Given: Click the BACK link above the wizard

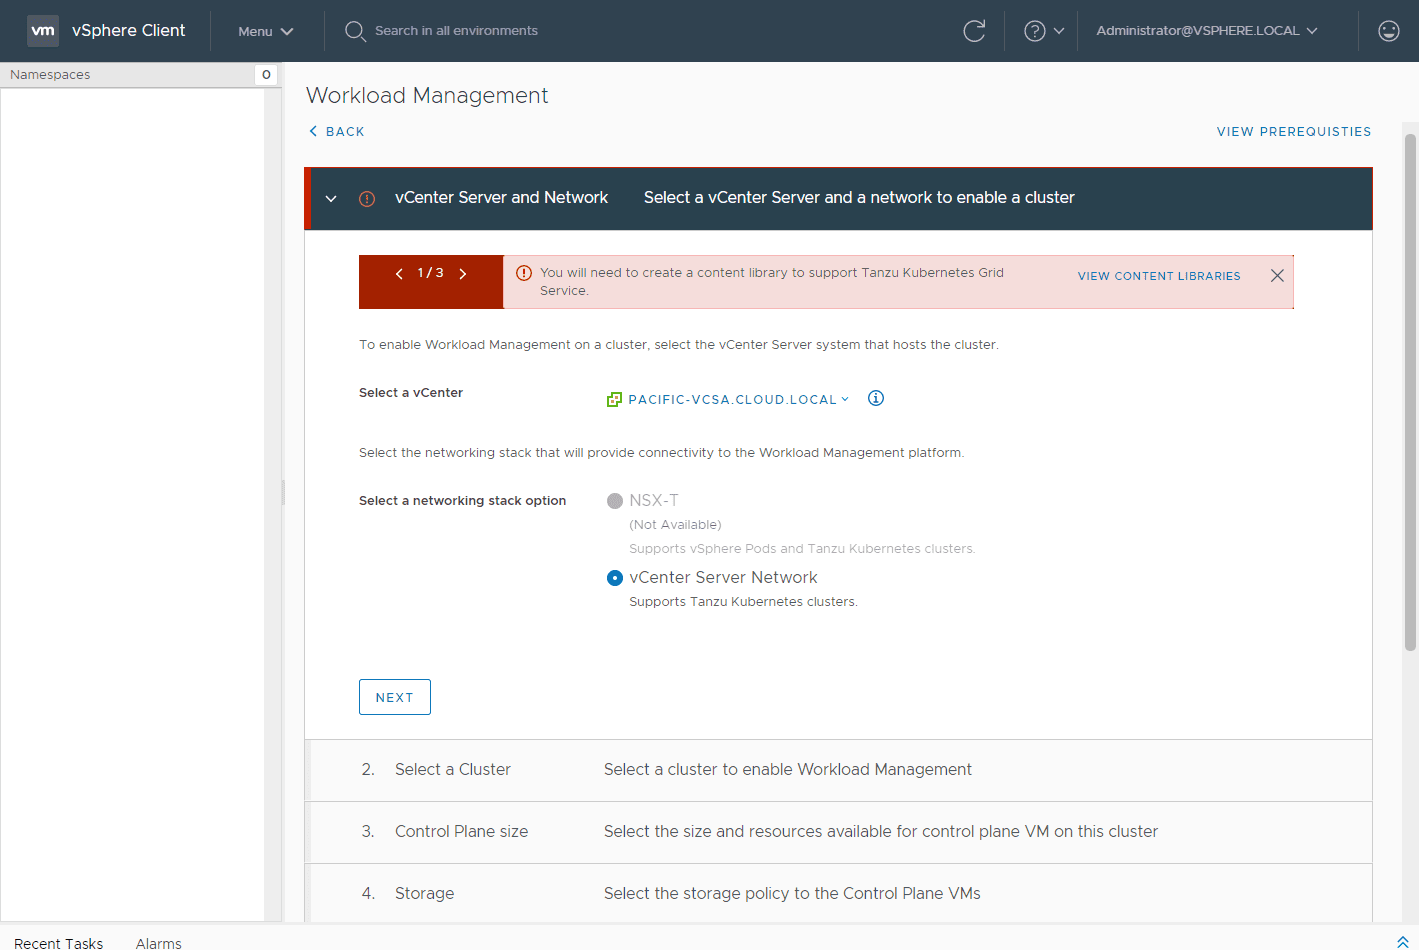Looking at the screenshot, I should [336, 131].
